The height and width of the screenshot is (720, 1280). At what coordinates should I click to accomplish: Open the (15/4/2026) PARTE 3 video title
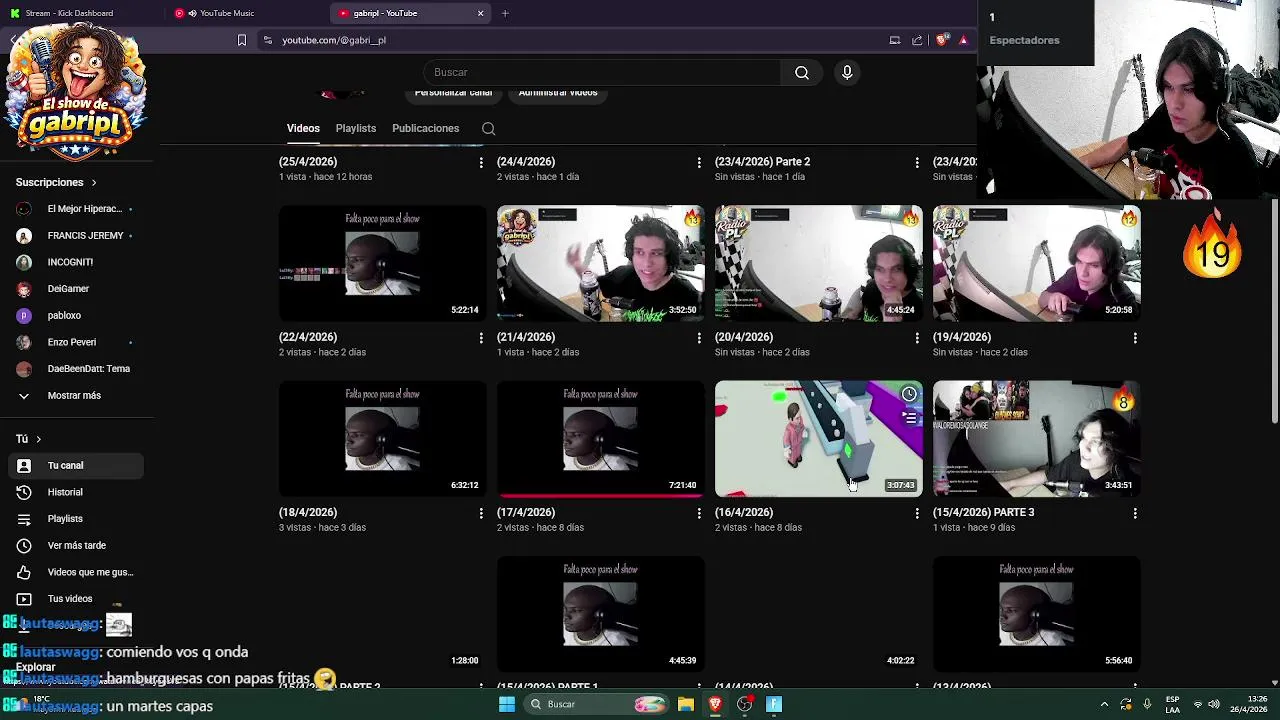[x=983, y=512]
